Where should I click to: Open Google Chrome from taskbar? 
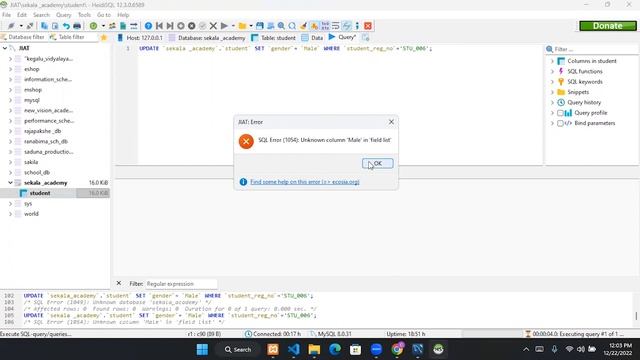click(x=397, y=349)
